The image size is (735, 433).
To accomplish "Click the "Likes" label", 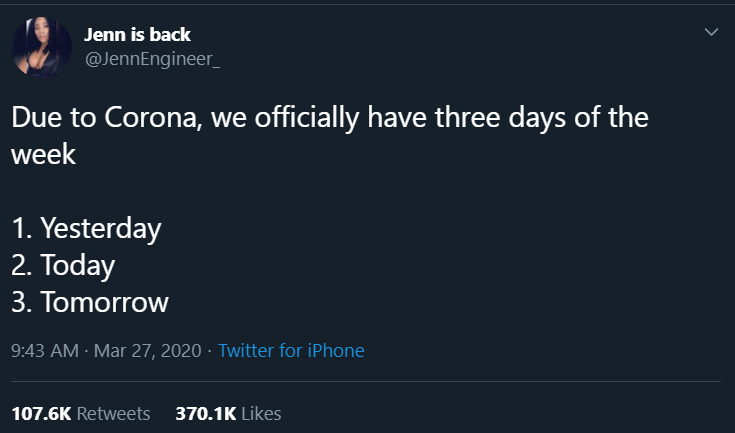I will coord(261,413).
